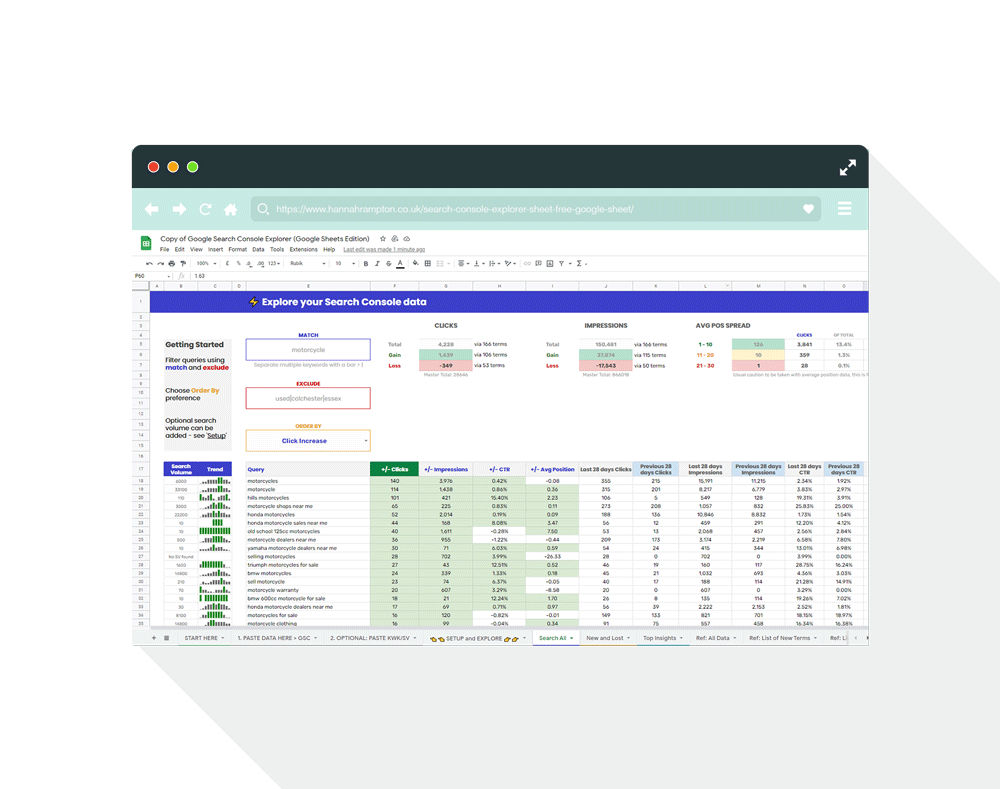
Task: Insert a chart
Action: click(x=550, y=263)
